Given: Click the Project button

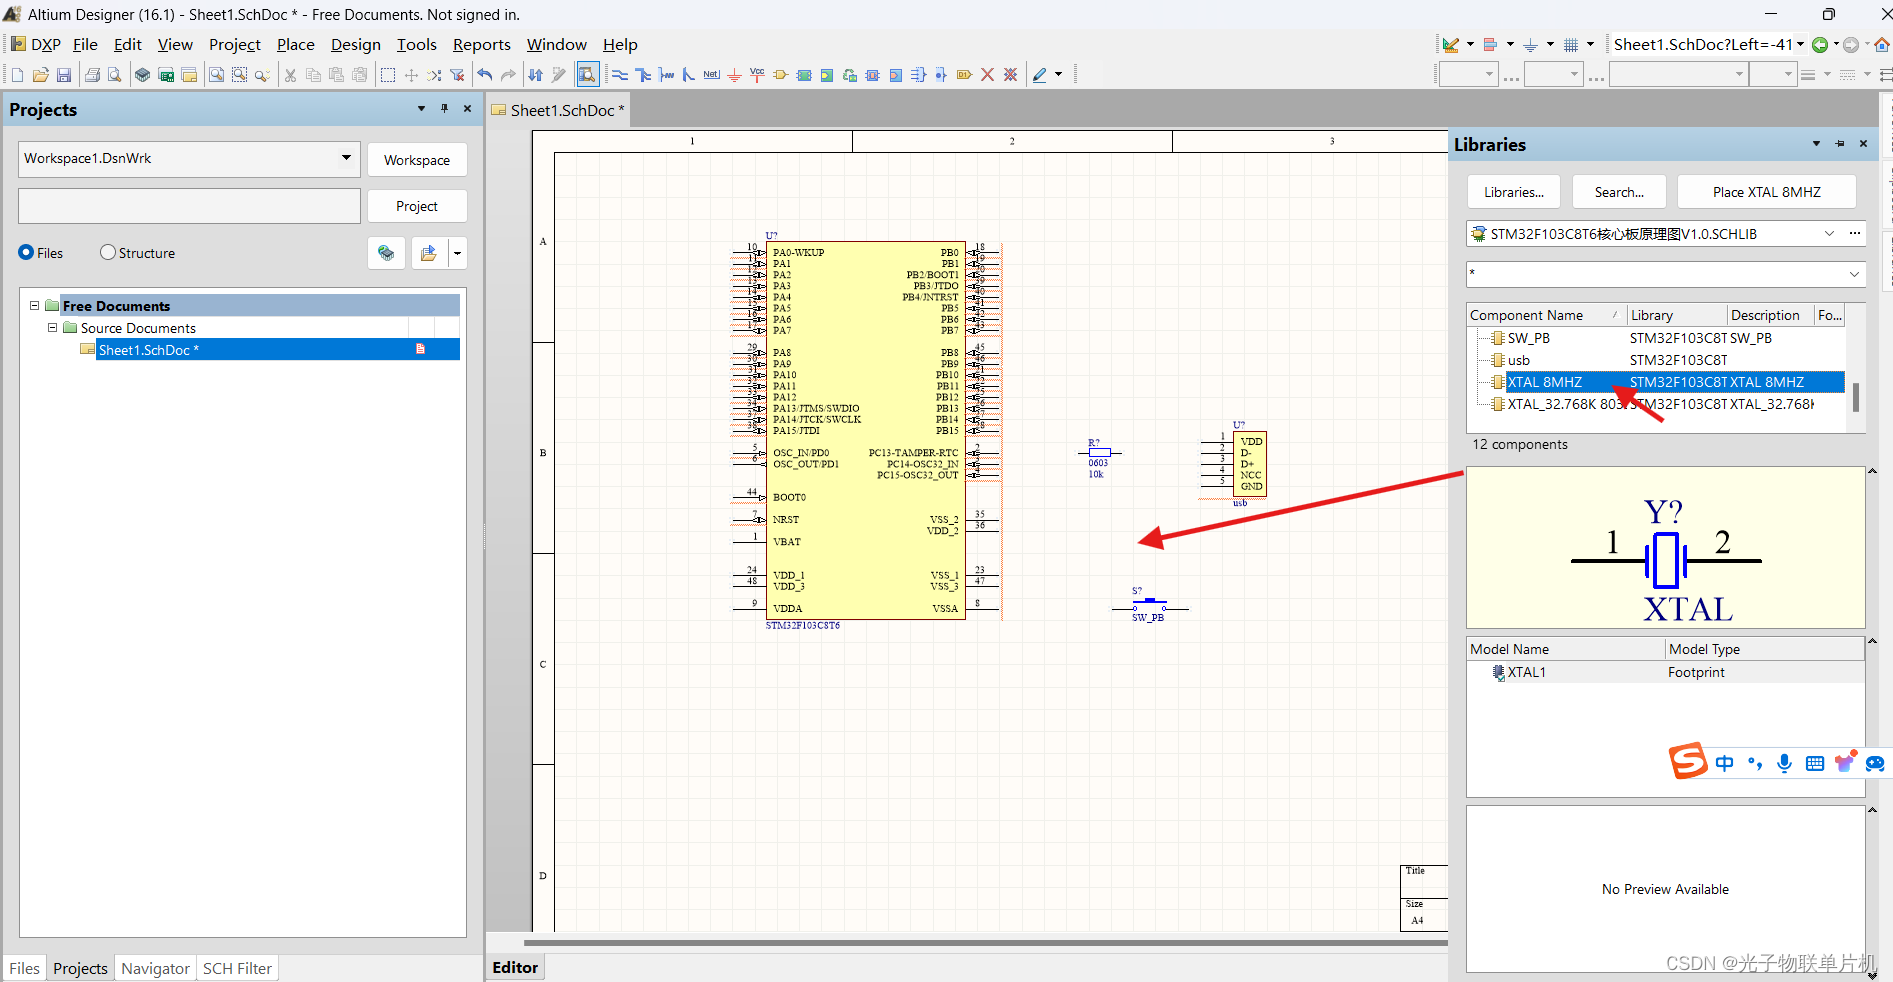Looking at the screenshot, I should [417, 206].
